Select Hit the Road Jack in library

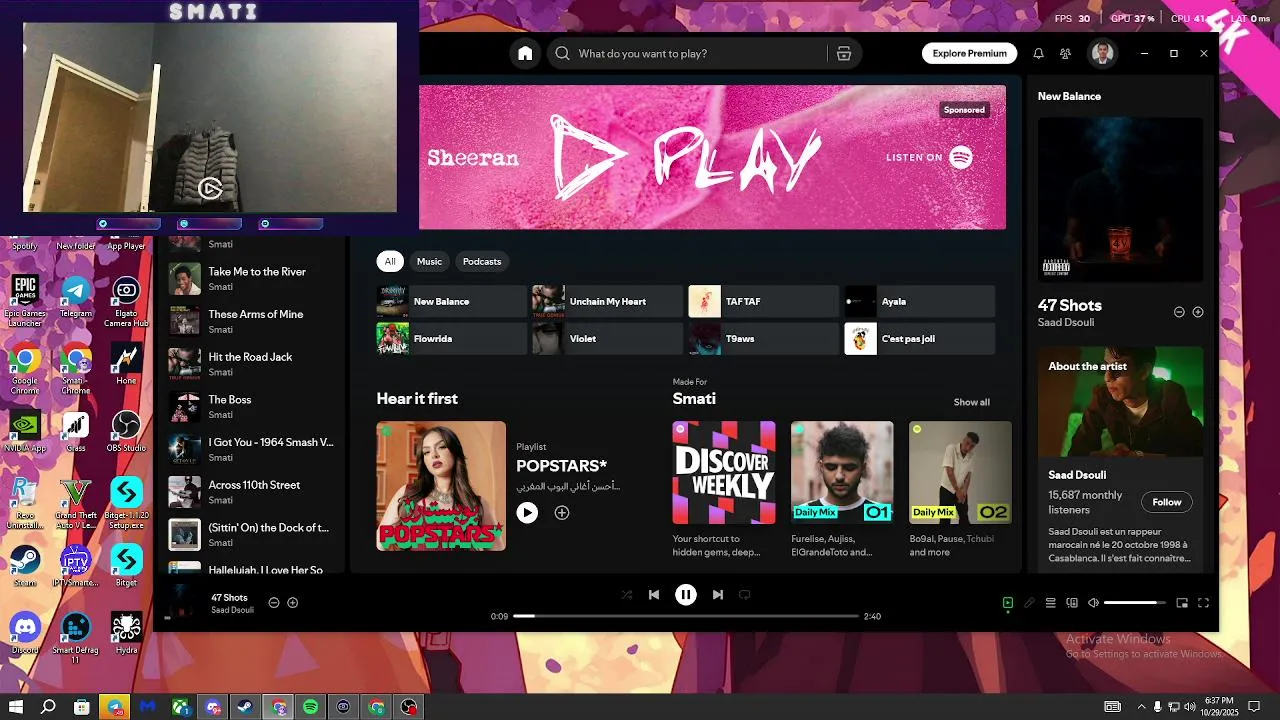coord(250,364)
